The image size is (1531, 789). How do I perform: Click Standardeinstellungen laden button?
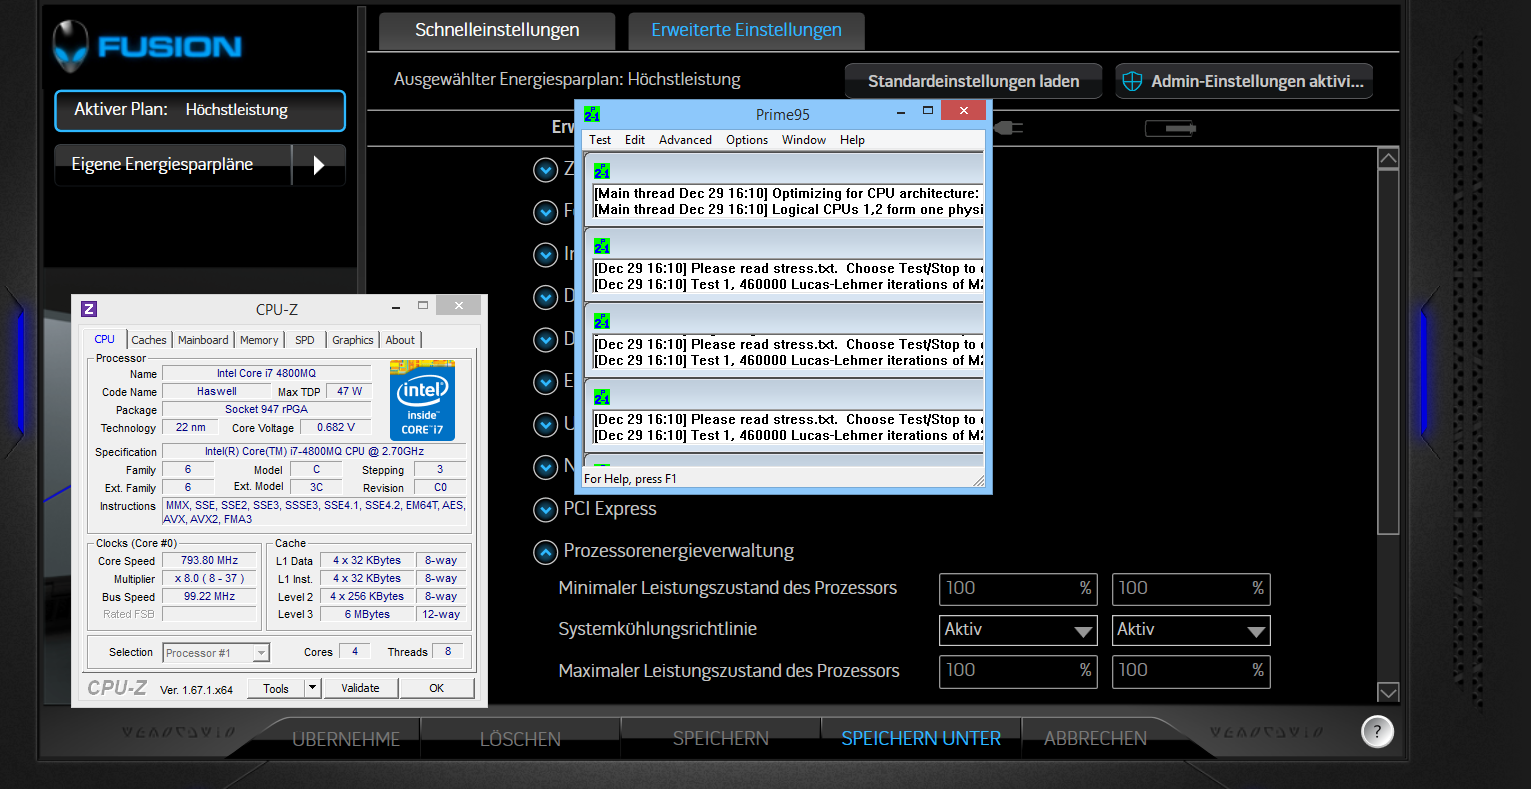(x=973, y=81)
